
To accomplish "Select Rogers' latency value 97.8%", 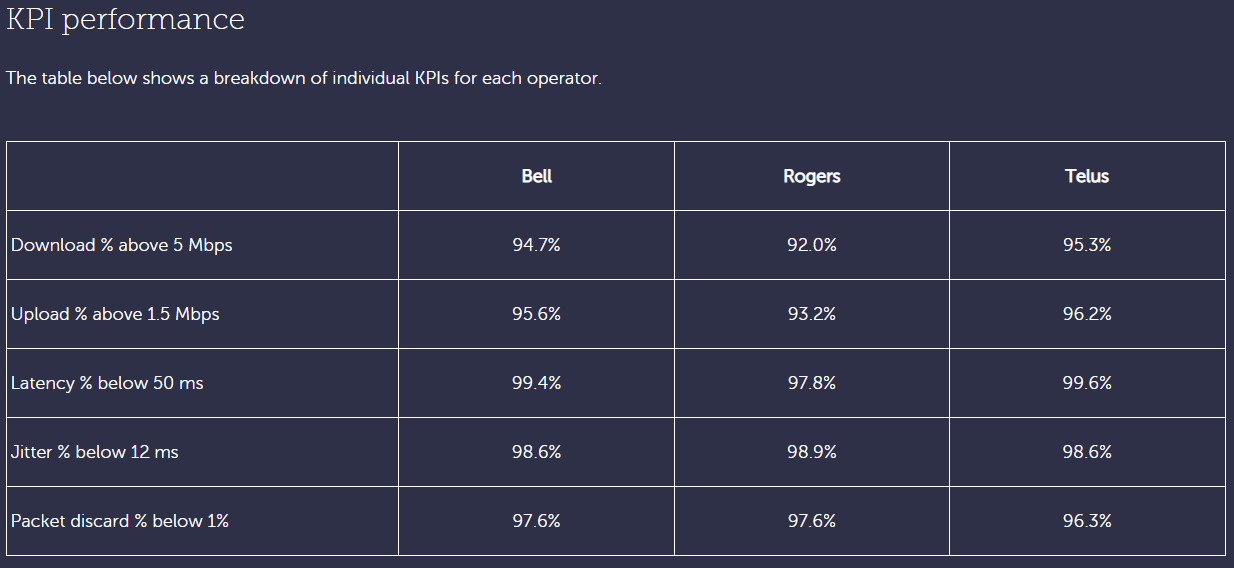I will click(811, 383).
